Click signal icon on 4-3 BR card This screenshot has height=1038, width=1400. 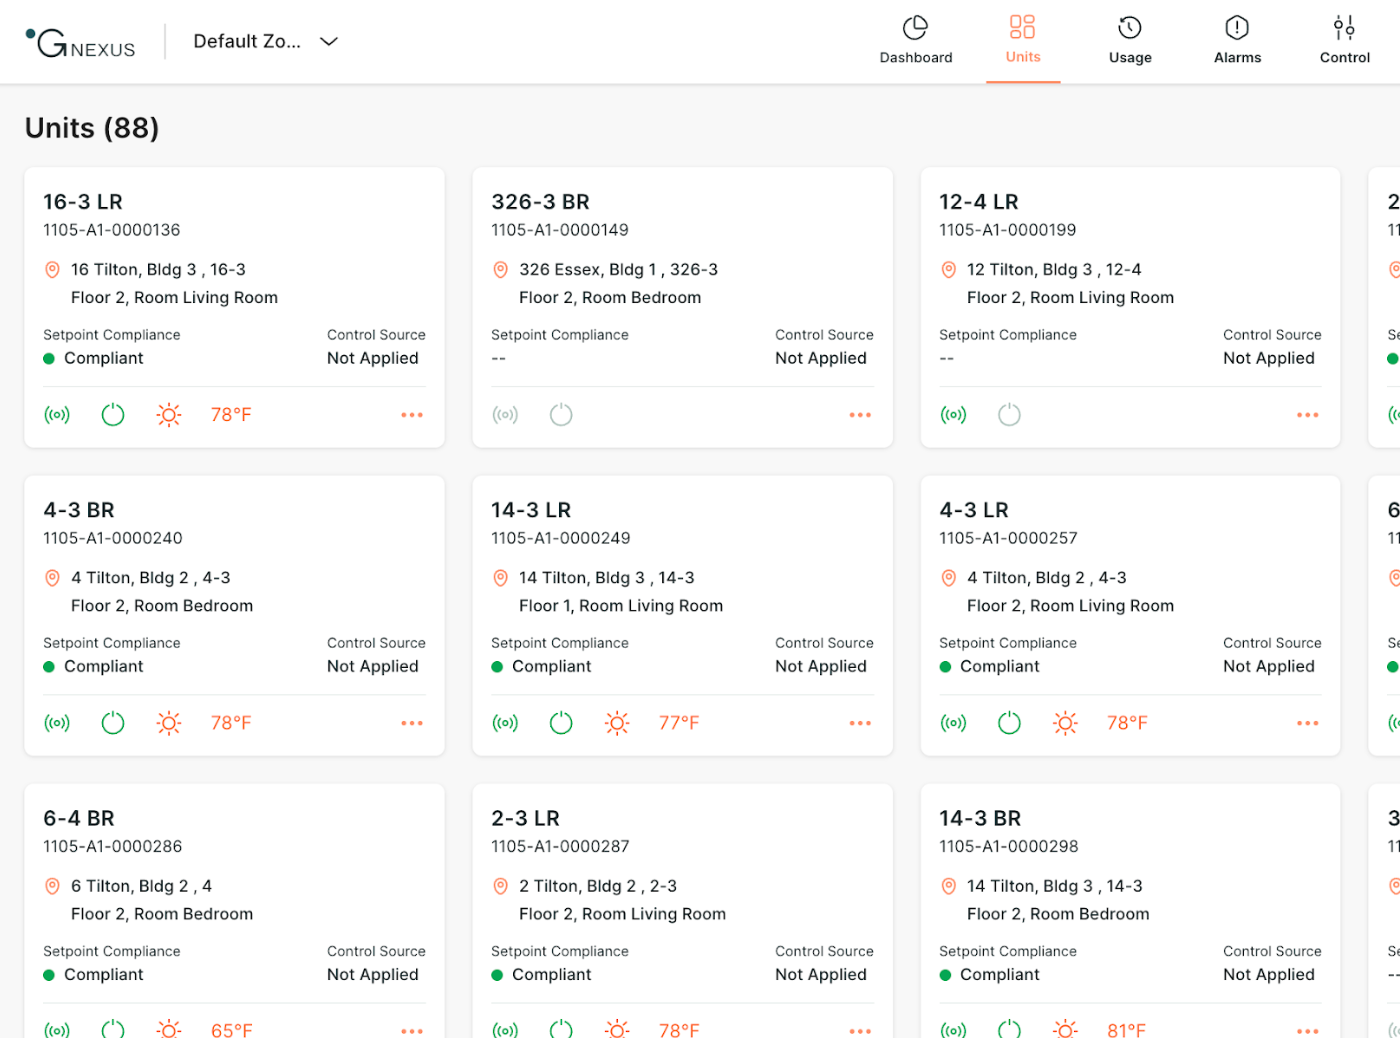pos(57,723)
